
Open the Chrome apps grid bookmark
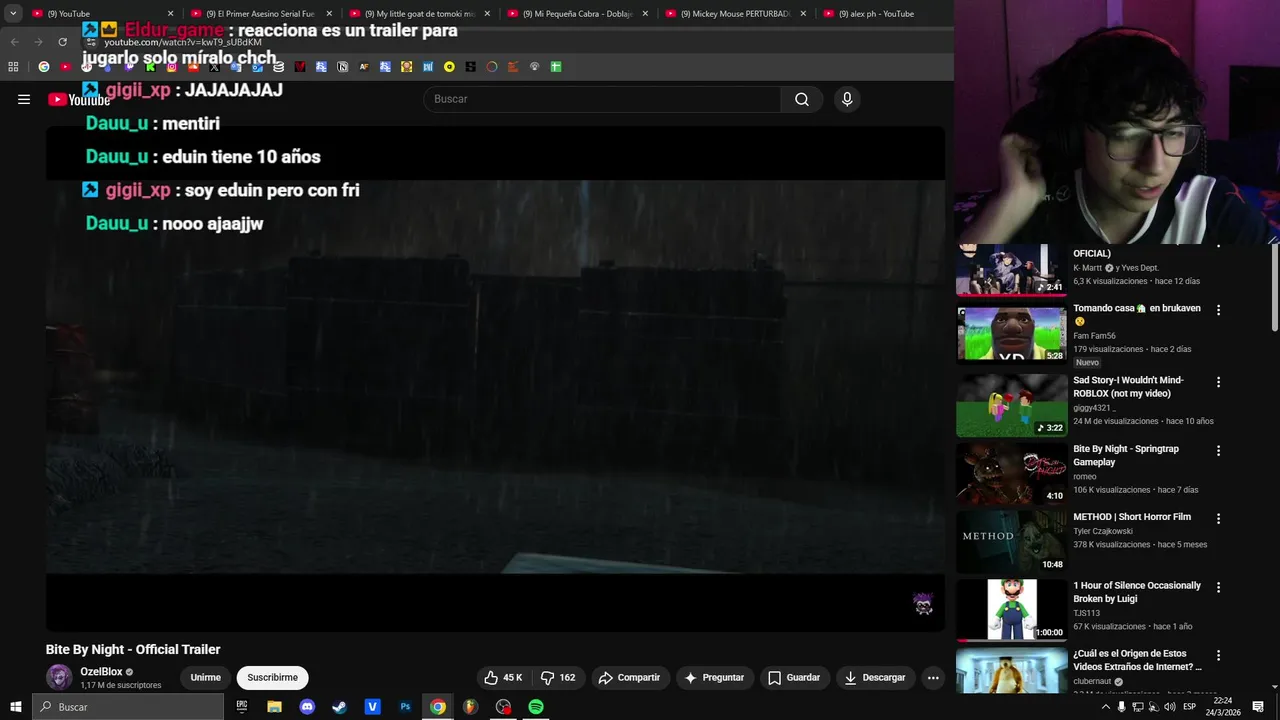tap(13, 67)
